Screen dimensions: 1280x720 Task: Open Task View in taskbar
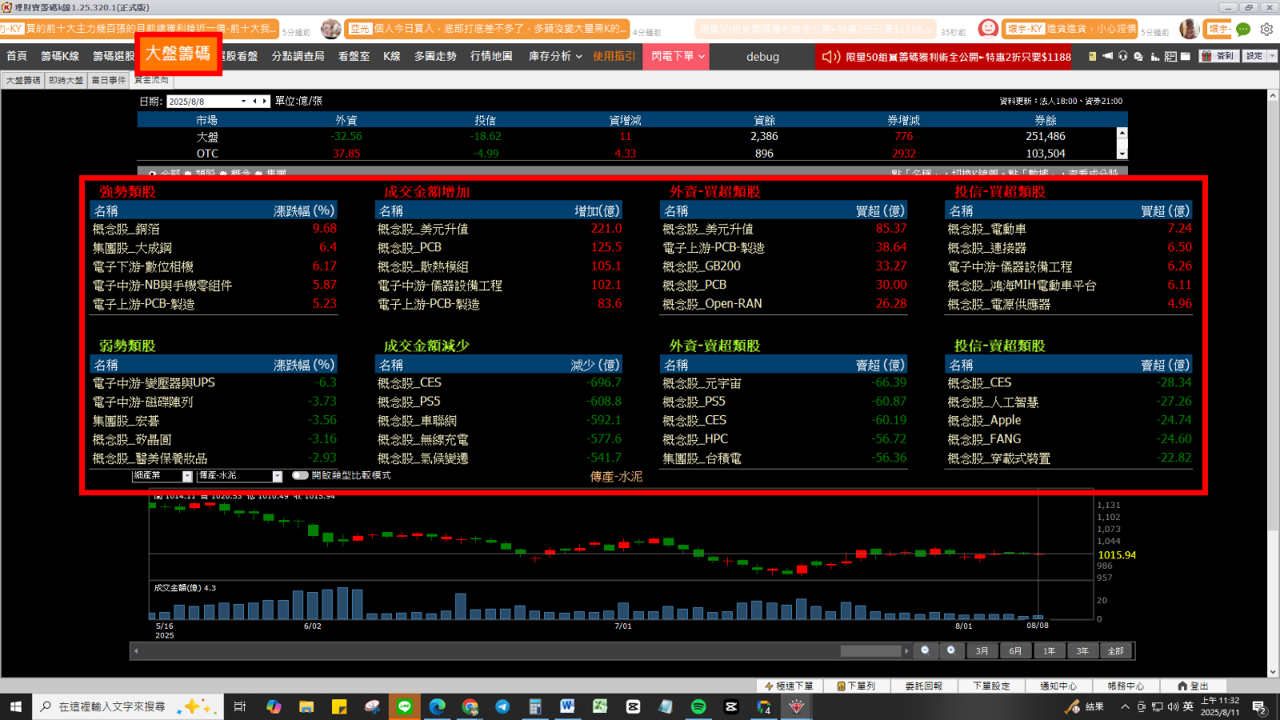tap(240, 706)
